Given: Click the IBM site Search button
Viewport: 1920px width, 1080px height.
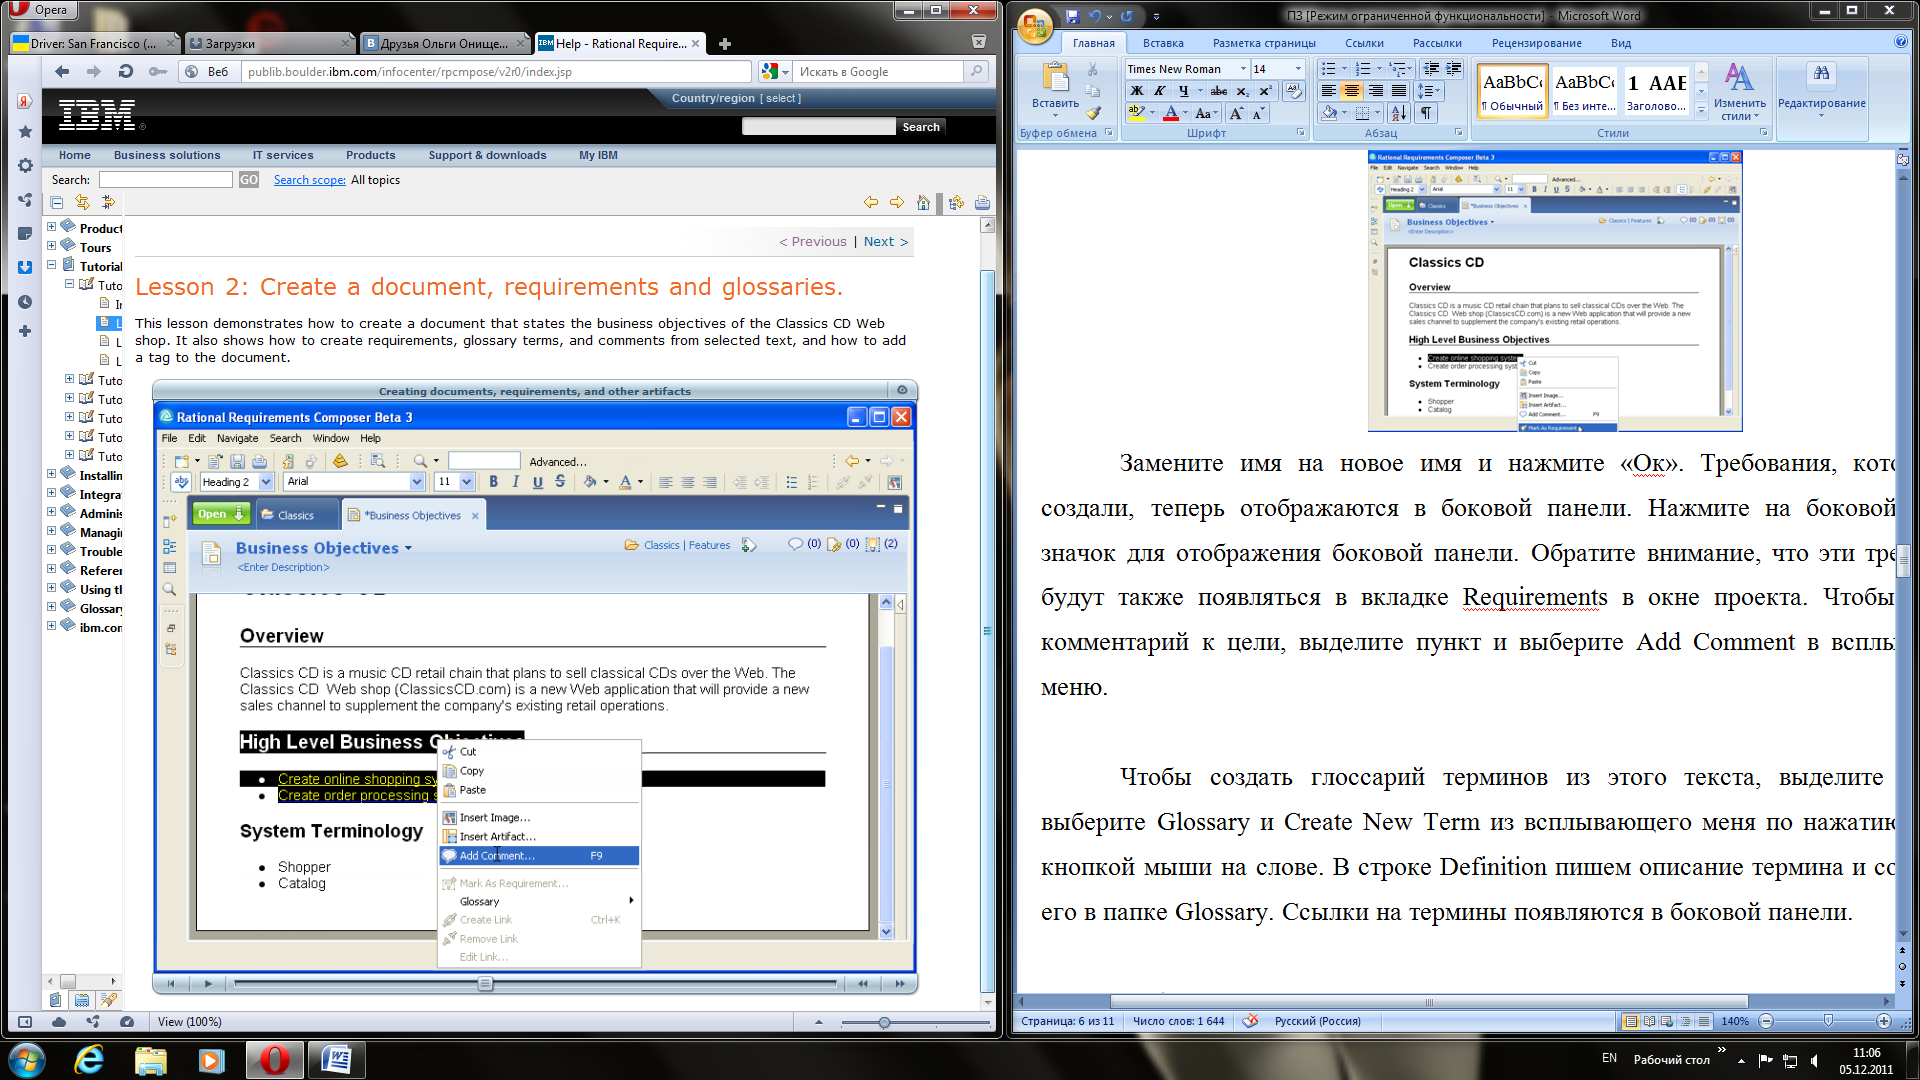Looking at the screenshot, I should (921, 127).
